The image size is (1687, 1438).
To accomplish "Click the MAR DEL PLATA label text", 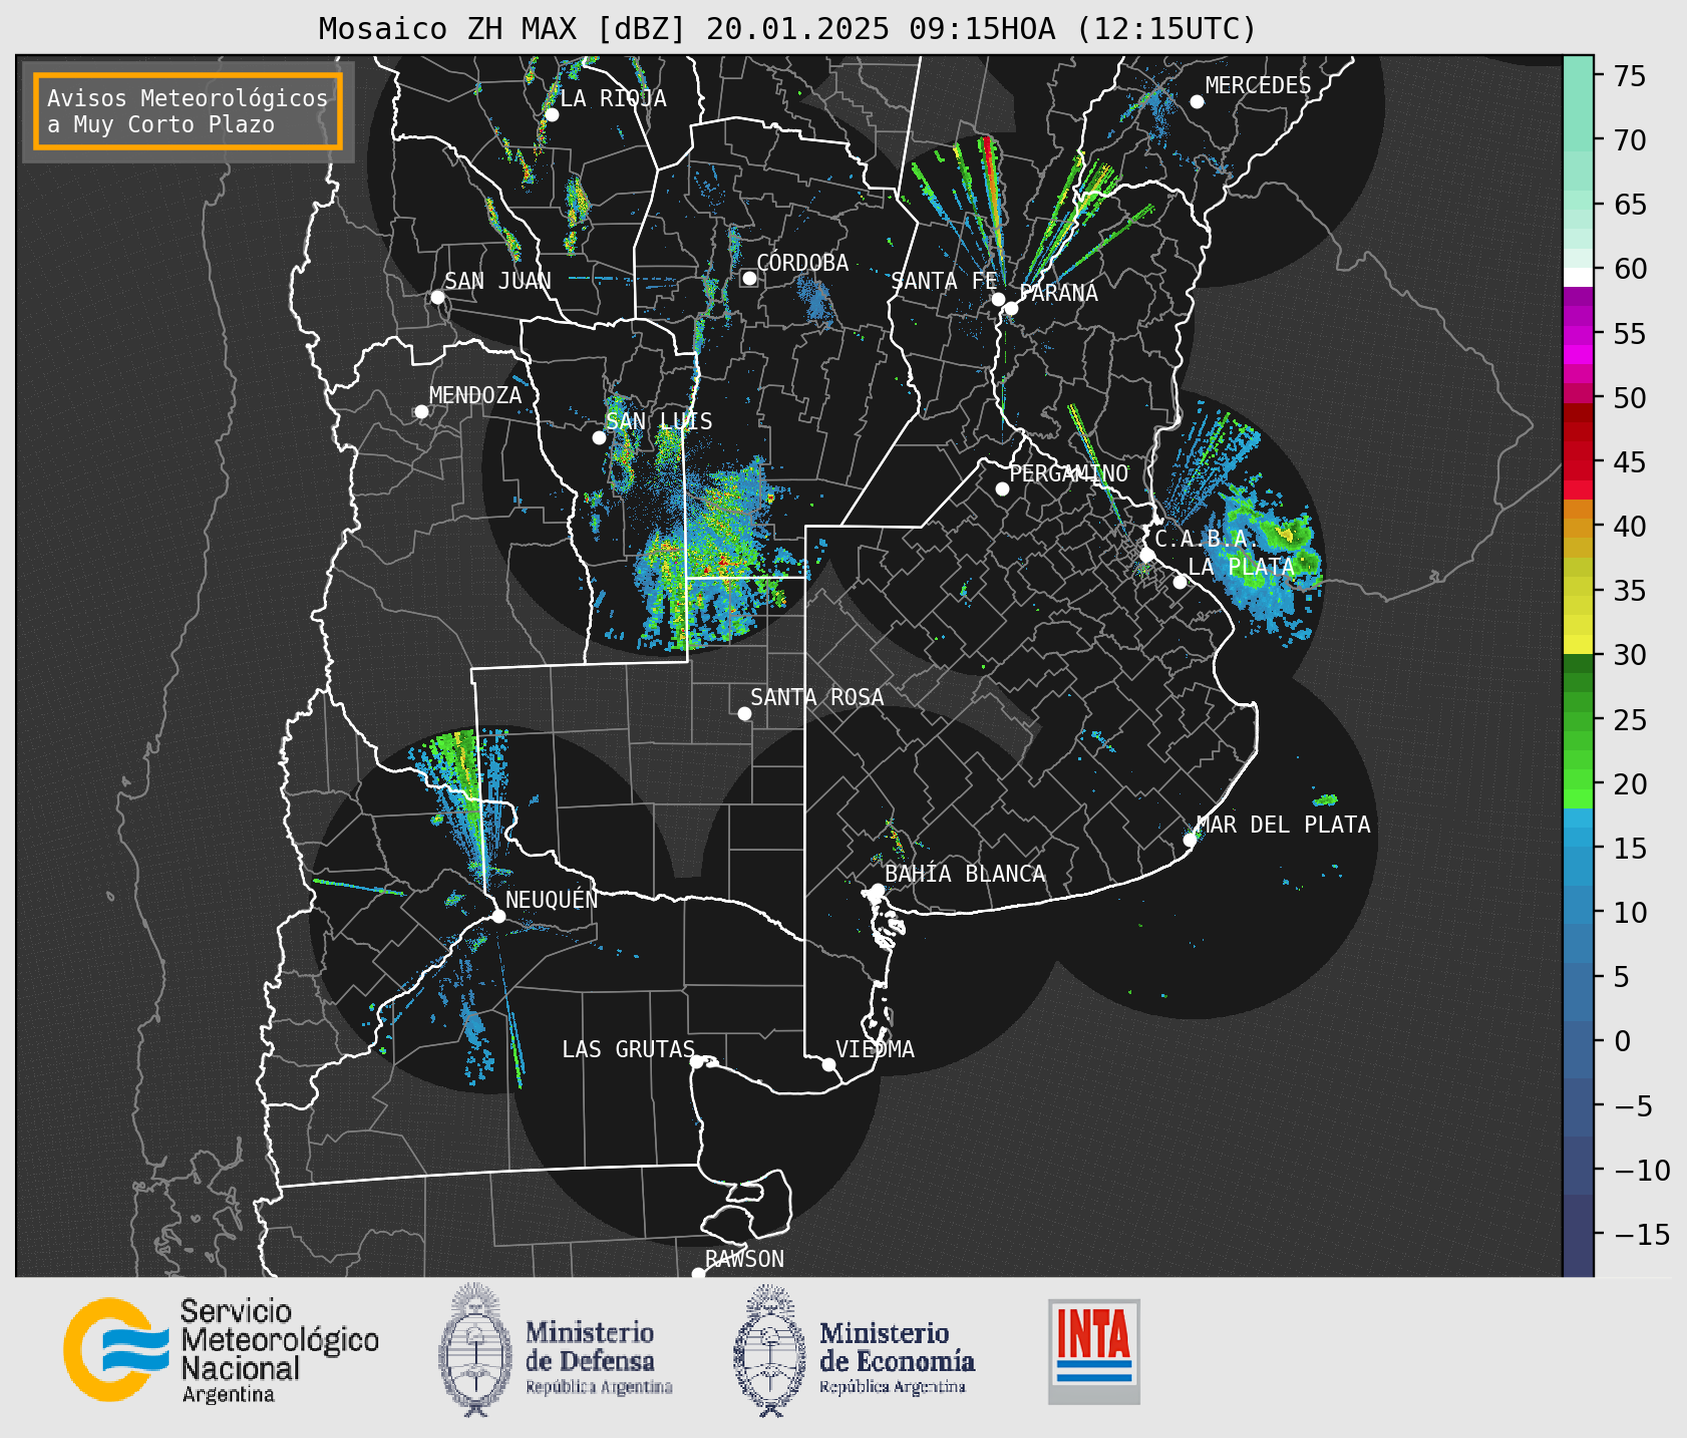I will pyautogui.click(x=1283, y=825).
